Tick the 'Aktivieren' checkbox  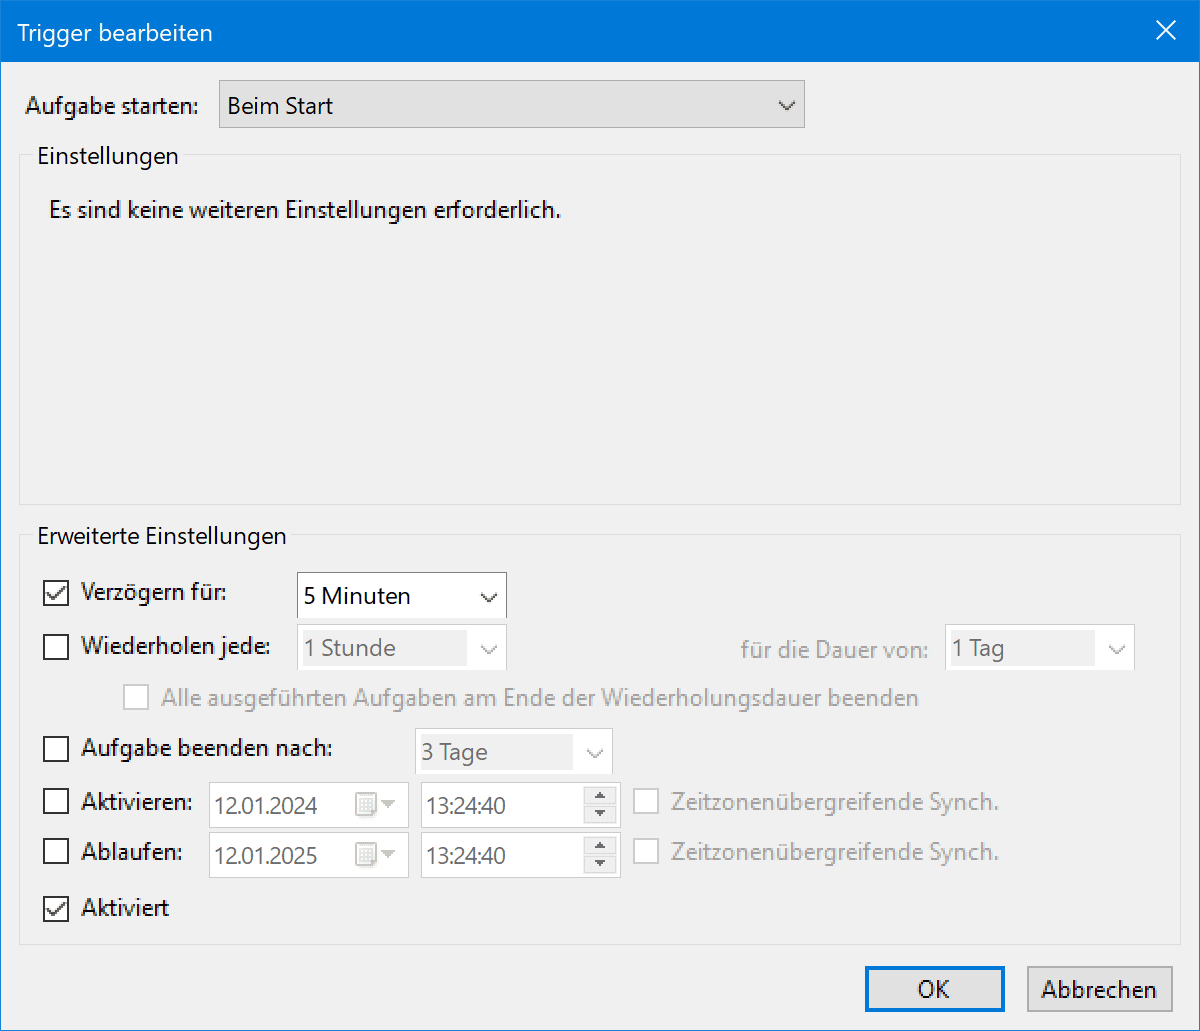click(x=56, y=802)
